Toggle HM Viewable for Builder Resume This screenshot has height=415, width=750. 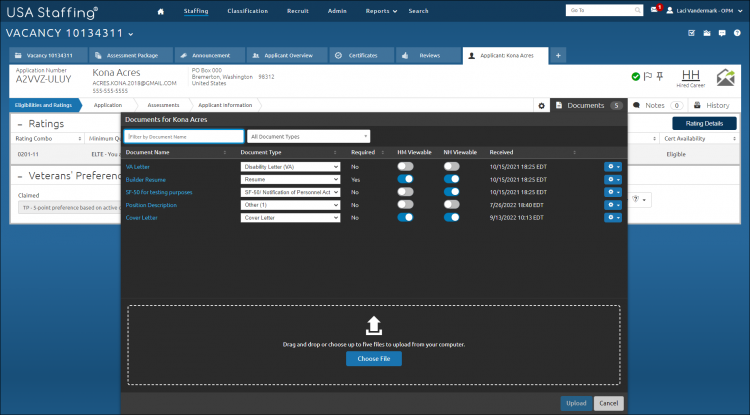pos(405,179)
